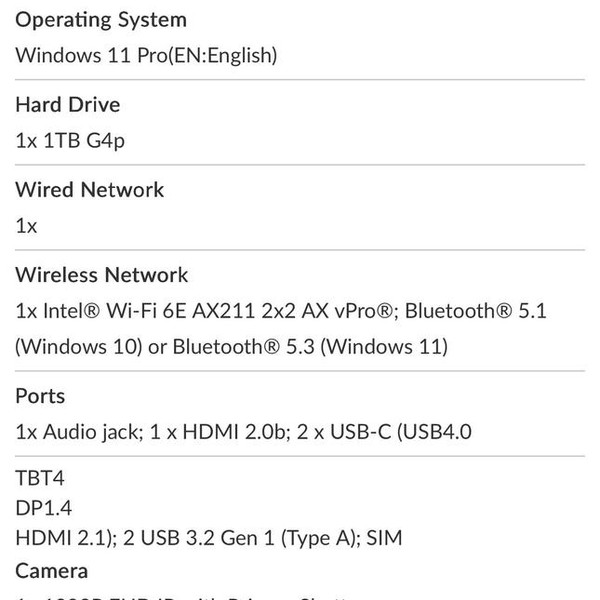
Task: Click the Ports heading
Action: (x=40, y=396)
